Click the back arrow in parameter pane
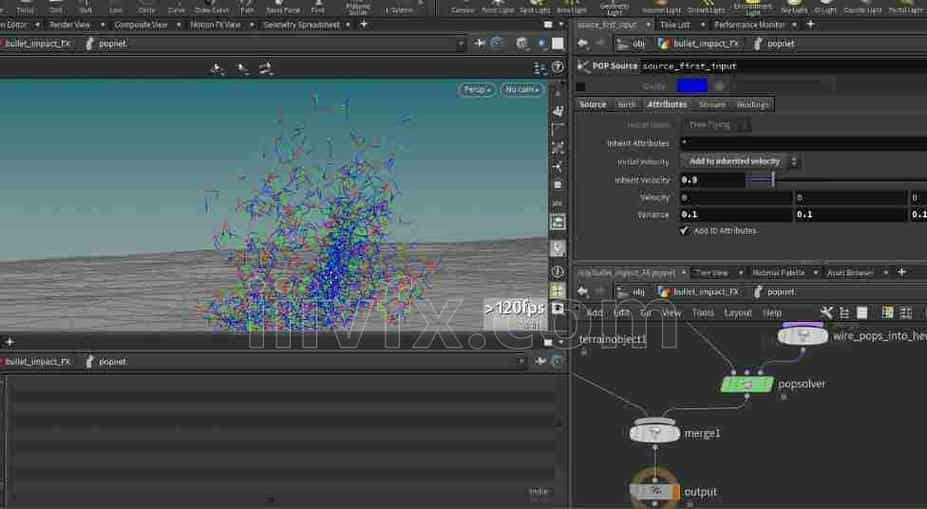Viewport: 927px width, 509px height. pos(583,44)
